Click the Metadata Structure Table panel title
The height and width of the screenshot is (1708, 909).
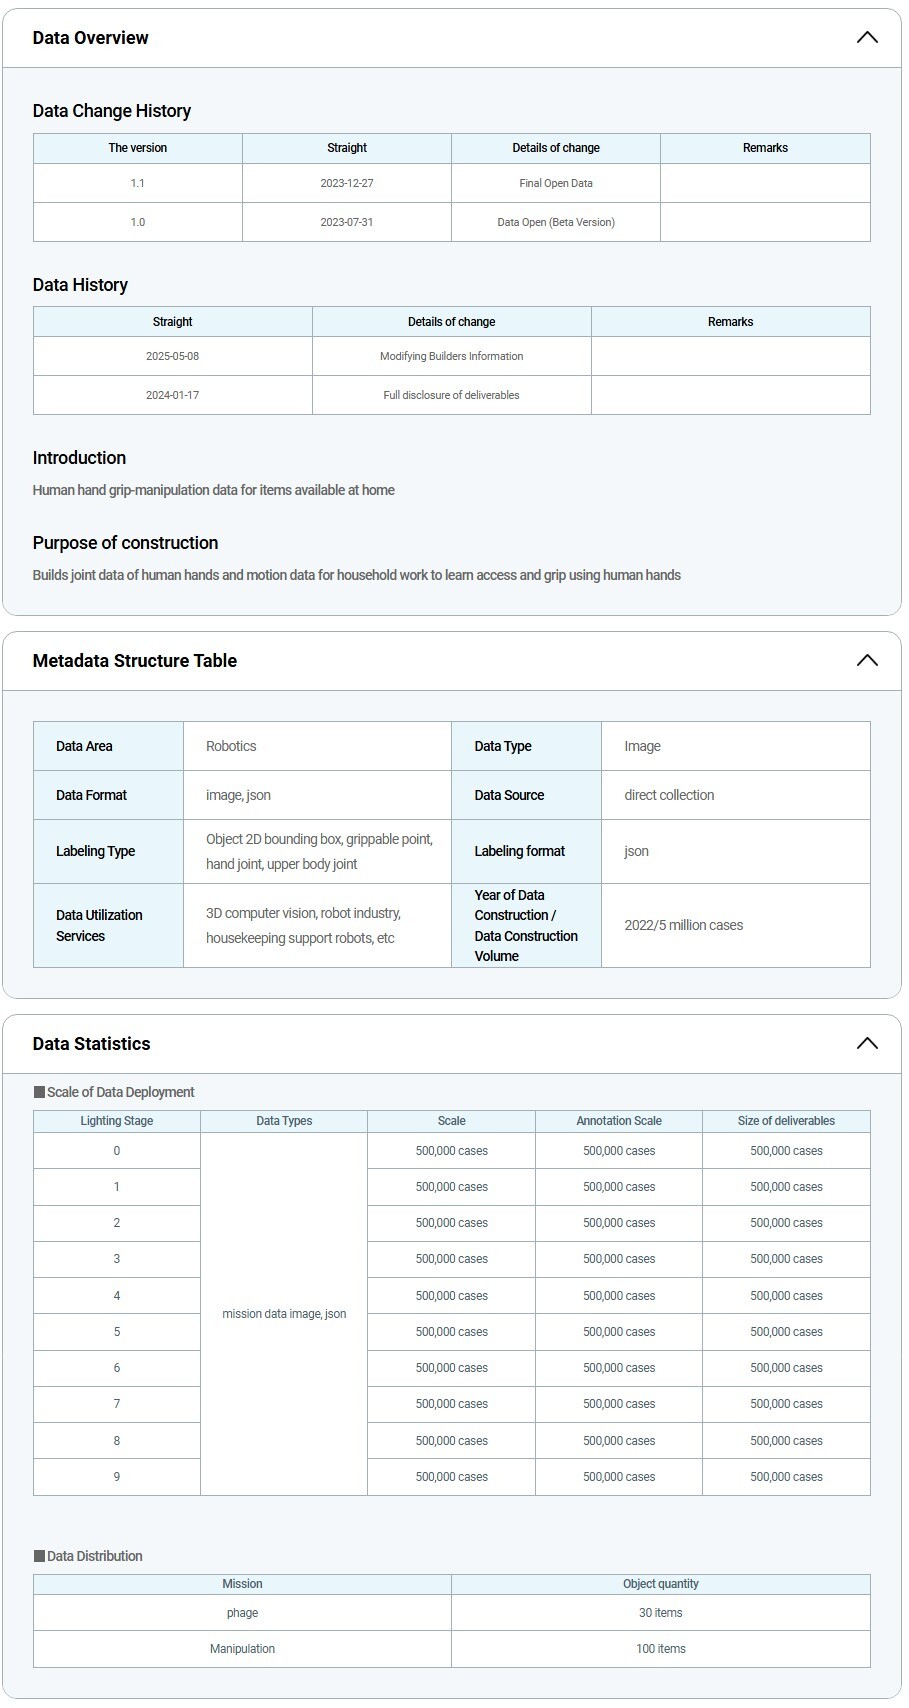pos(134,661)
